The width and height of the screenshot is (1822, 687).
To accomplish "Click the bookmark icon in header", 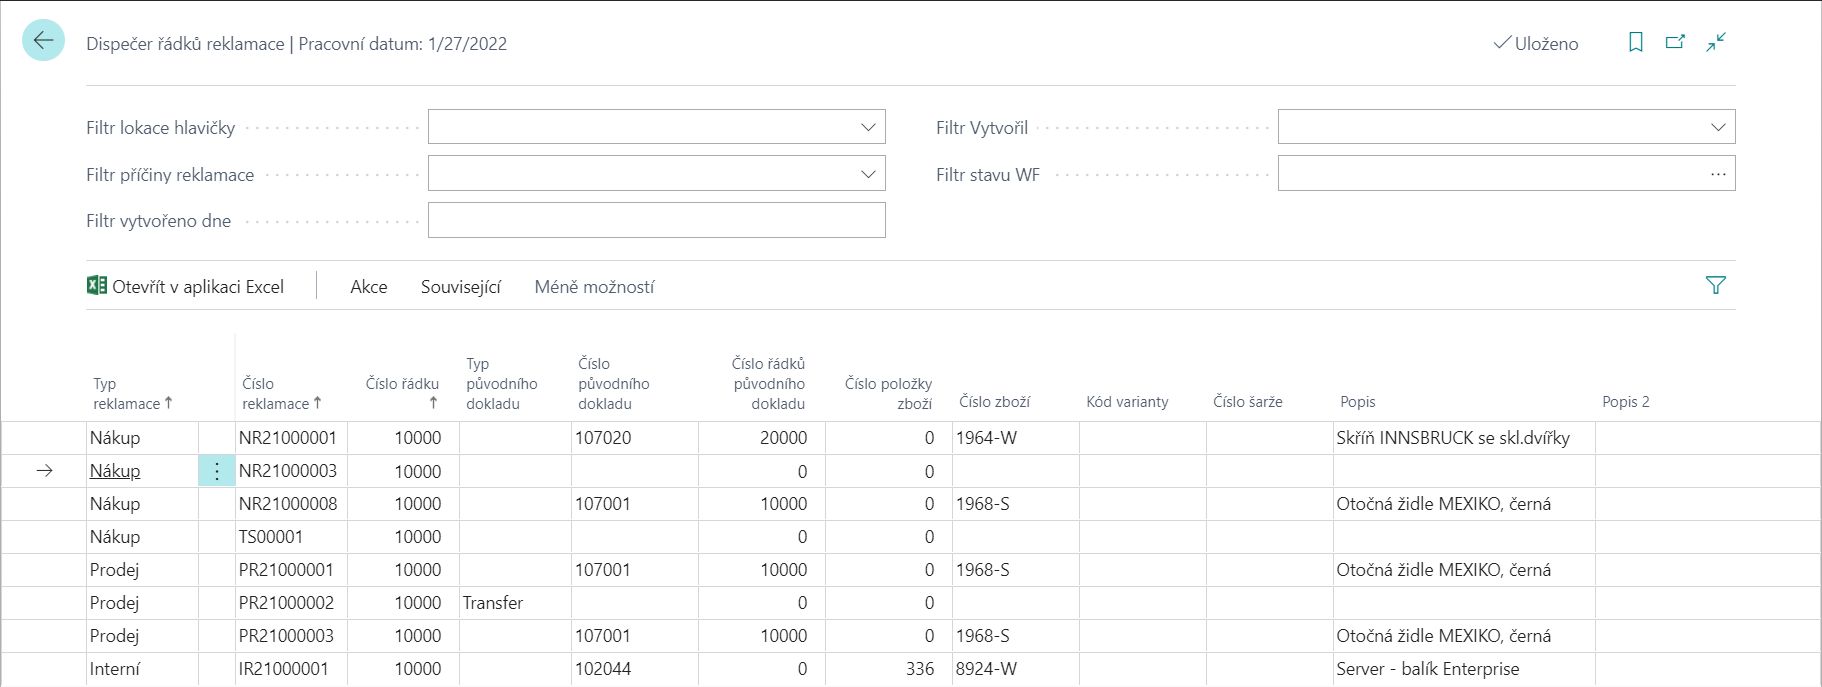I will click(x=1635, y=42).
